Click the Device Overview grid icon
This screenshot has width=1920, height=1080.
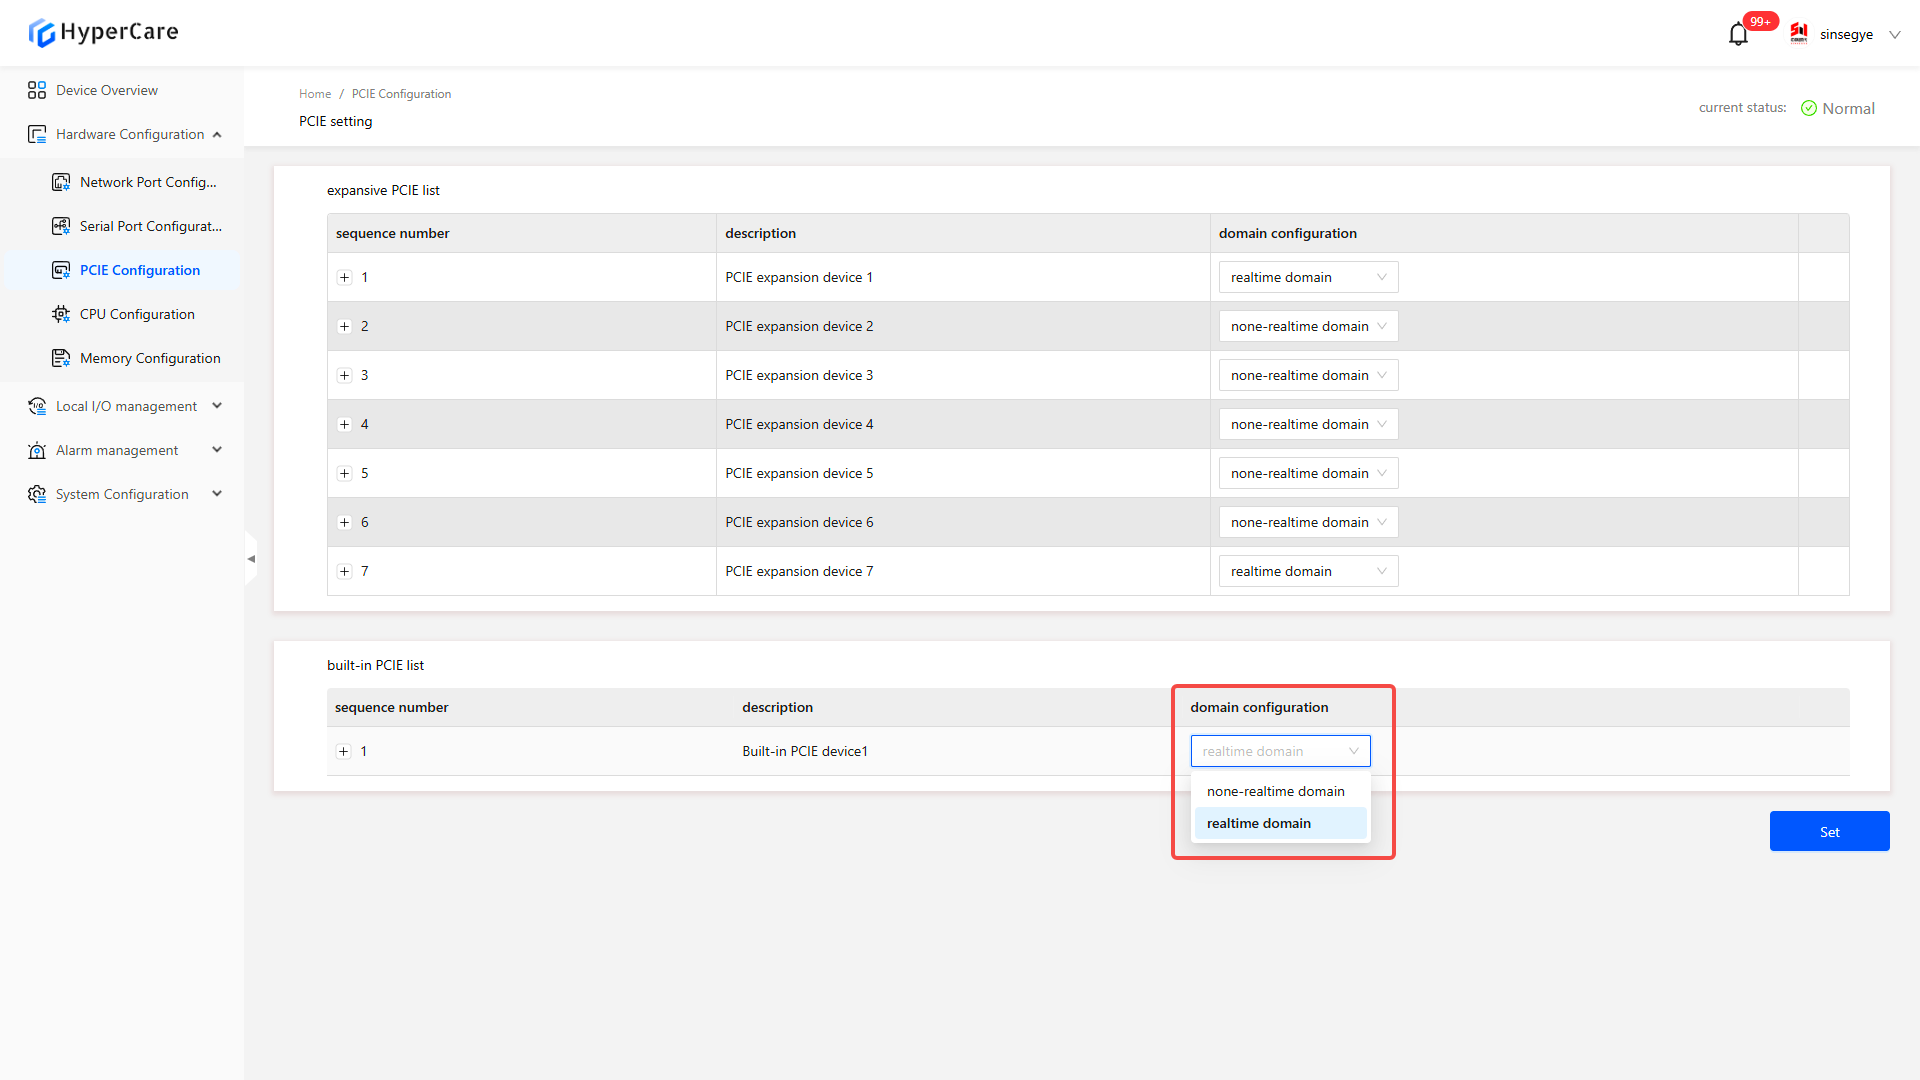click(x=37, y=90)
